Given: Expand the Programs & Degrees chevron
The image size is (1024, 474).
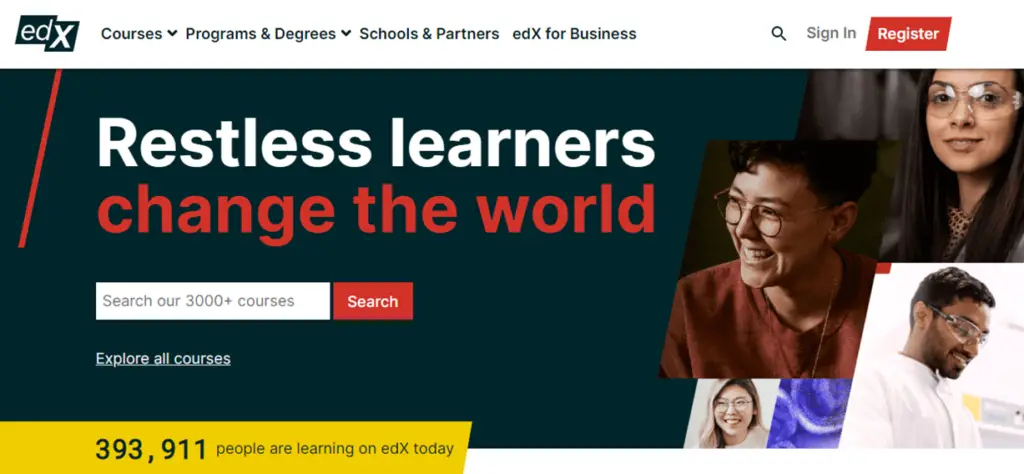Looking at the screenshot, I should (x=346, y=33).
